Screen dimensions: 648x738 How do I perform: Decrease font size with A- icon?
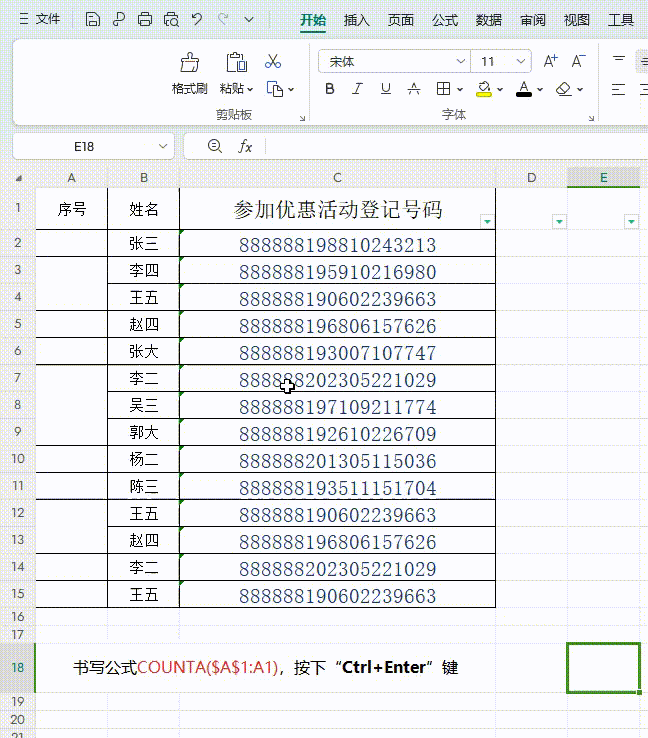point(578,61)
